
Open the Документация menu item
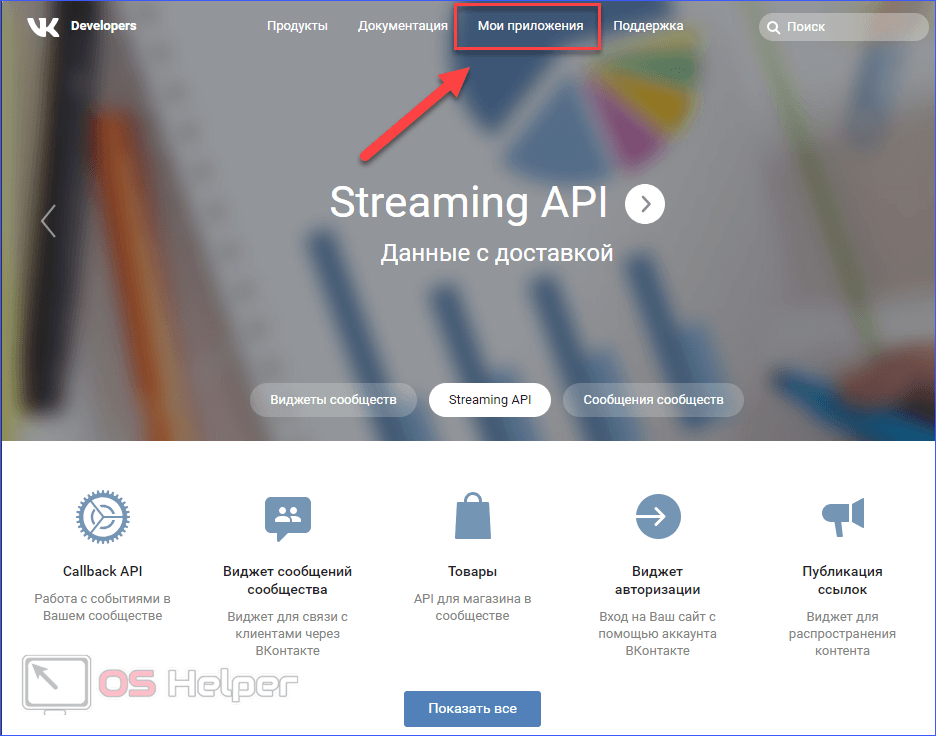[x=402, y=26]
